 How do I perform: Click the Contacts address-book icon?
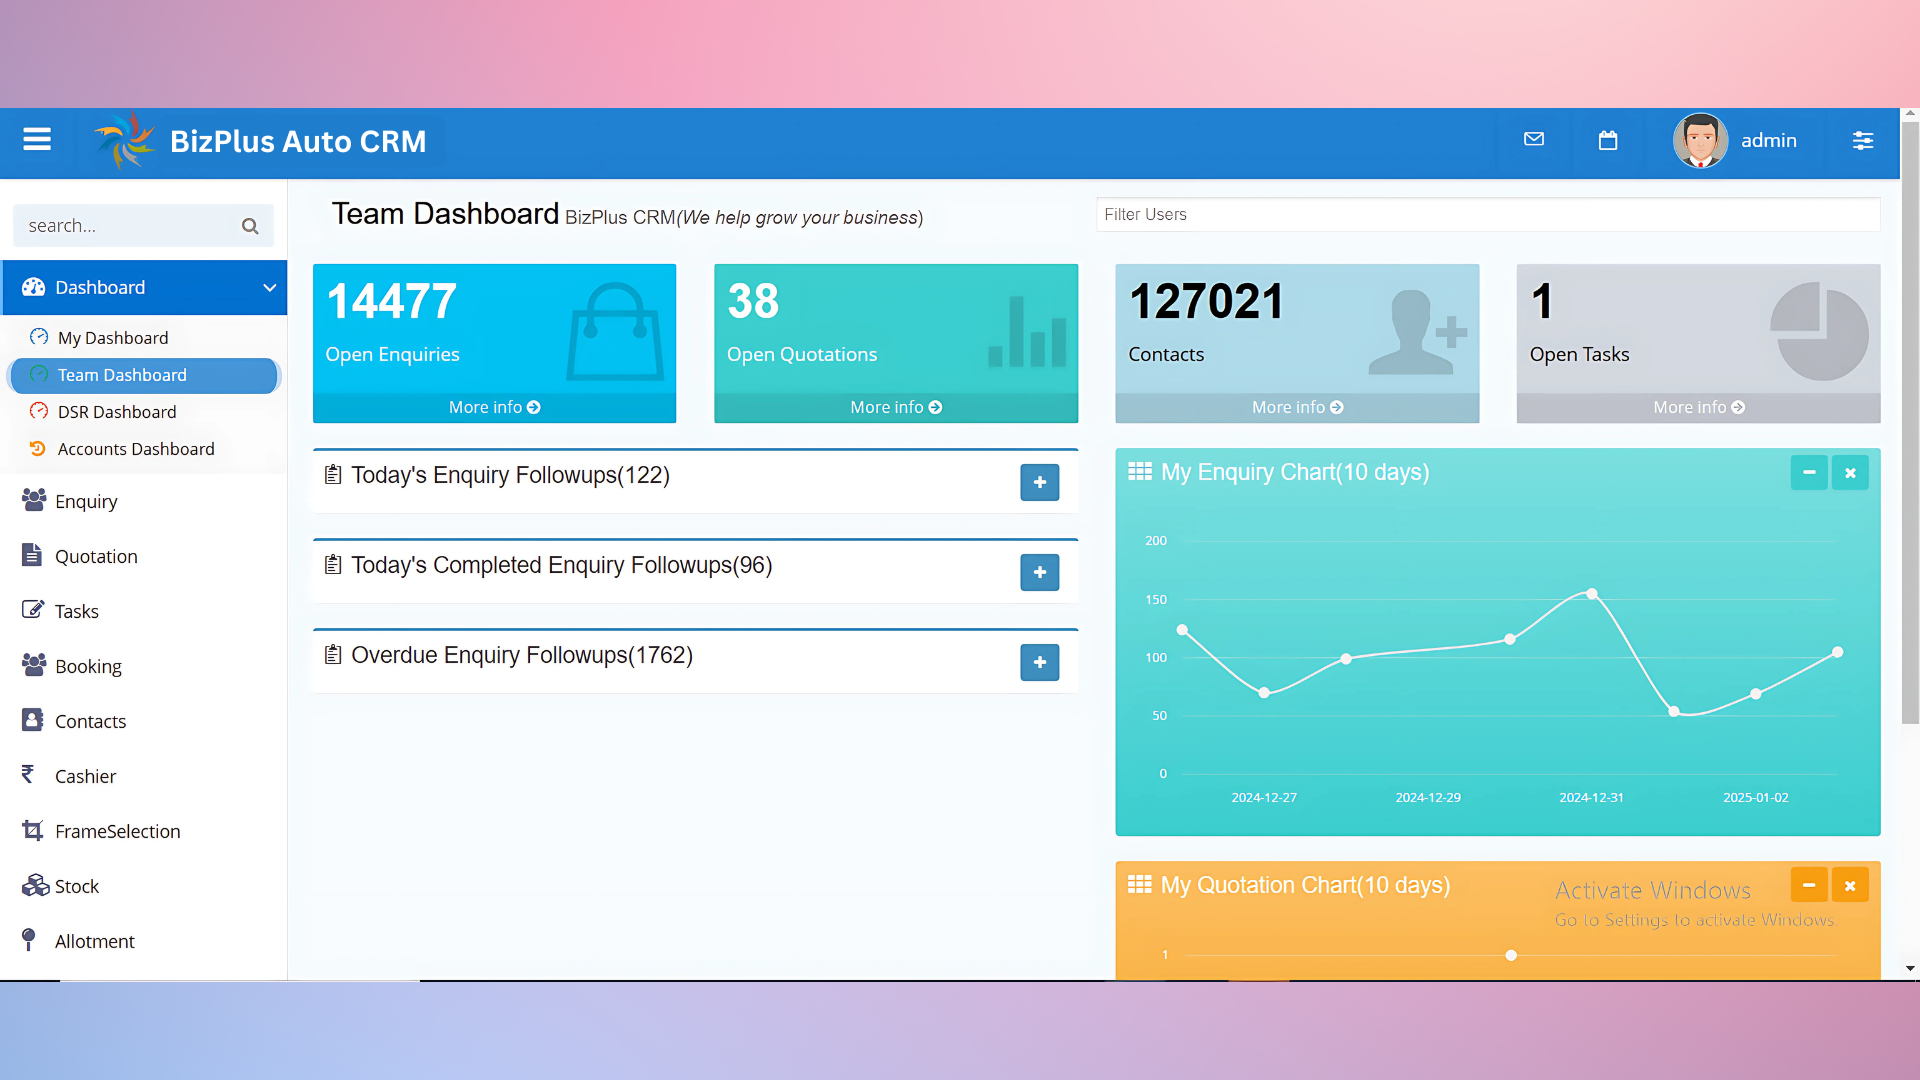point(32,720)
